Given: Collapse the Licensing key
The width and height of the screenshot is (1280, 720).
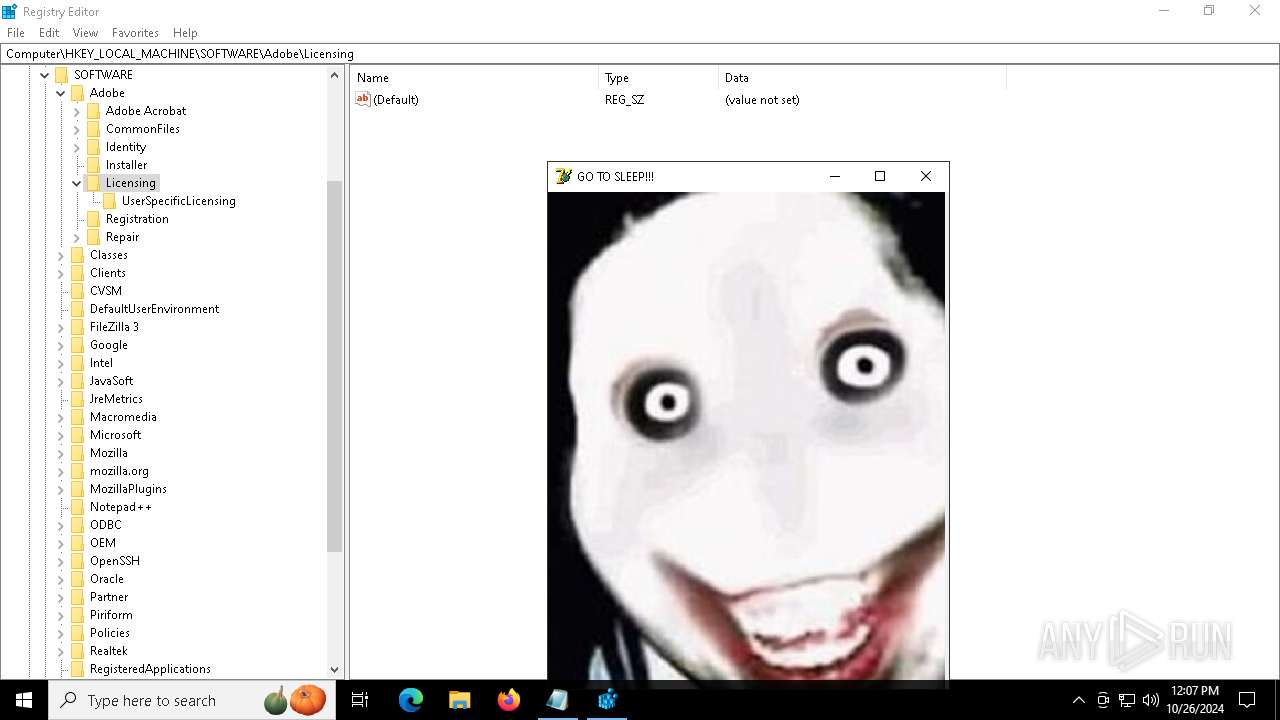Looking at the screenshot, I should tap(77, 183).
